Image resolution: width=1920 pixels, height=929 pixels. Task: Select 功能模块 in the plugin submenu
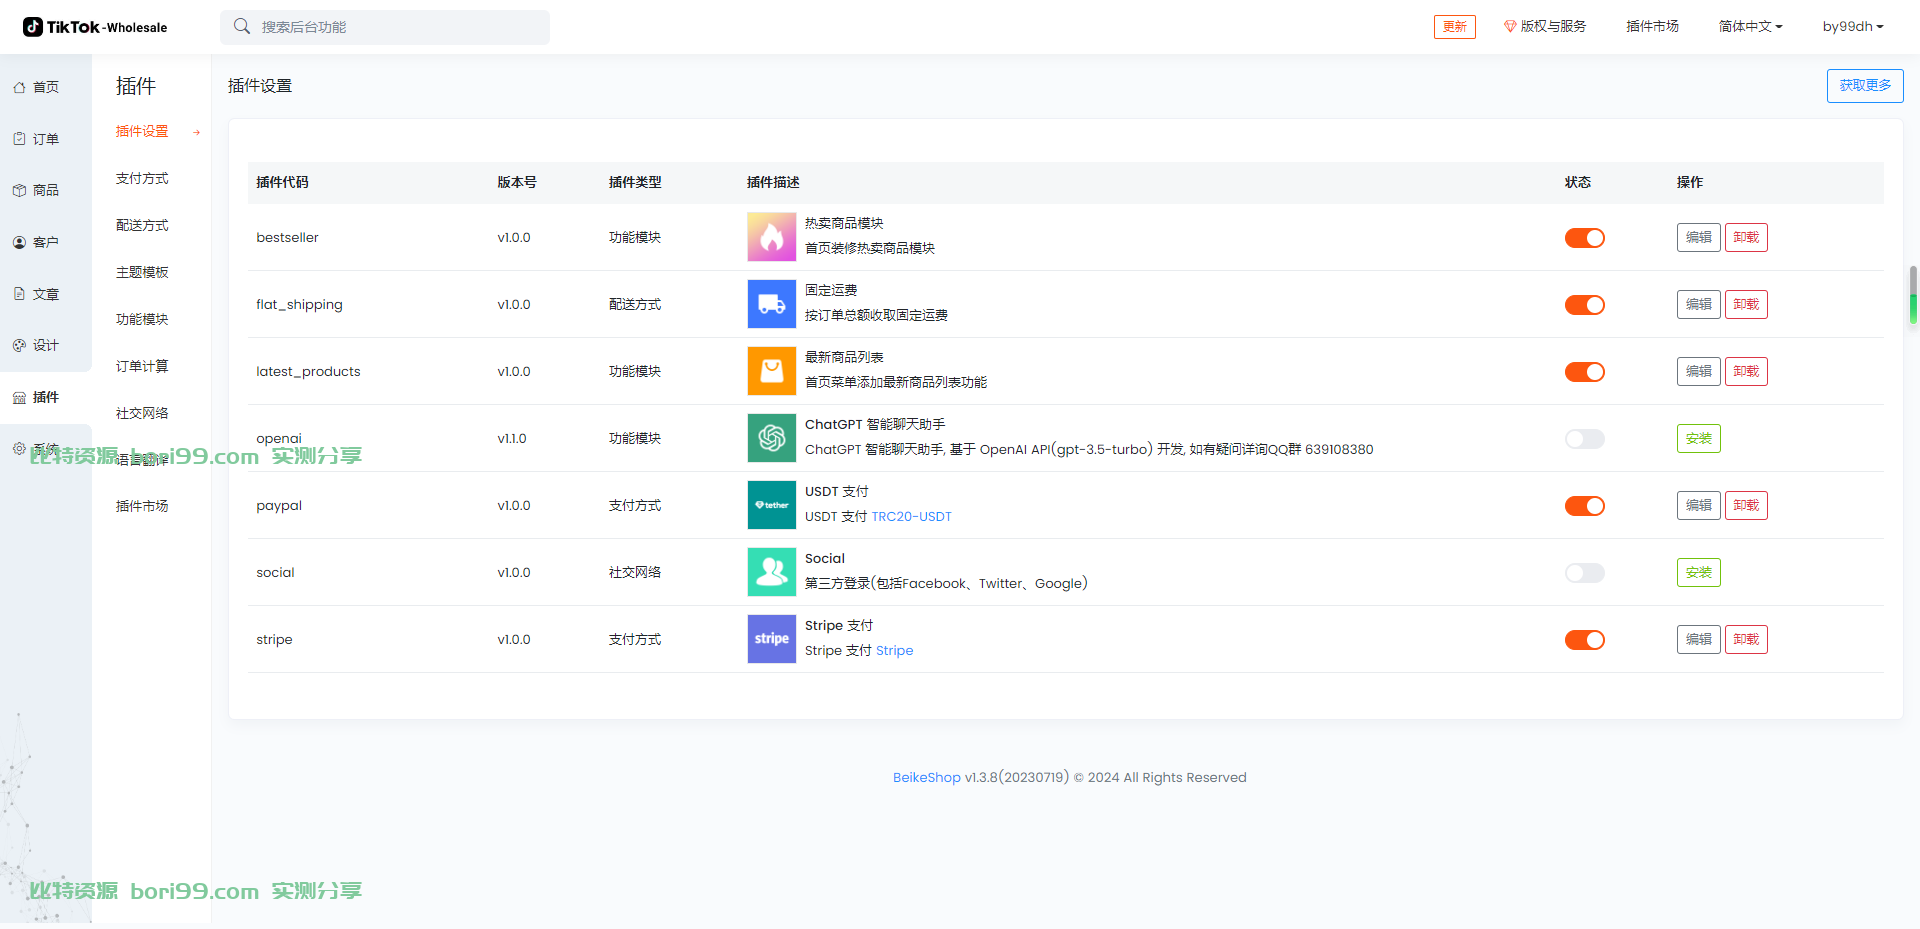coord(142,319)
